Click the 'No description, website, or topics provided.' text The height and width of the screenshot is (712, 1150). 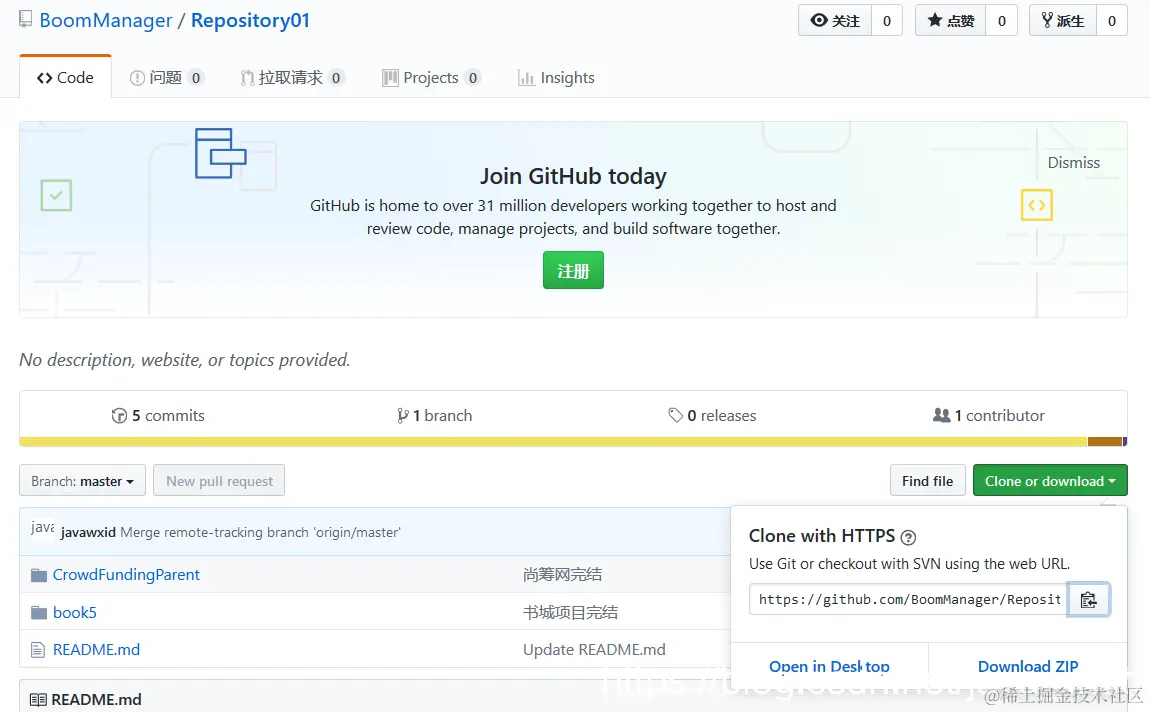coord(185,360)
